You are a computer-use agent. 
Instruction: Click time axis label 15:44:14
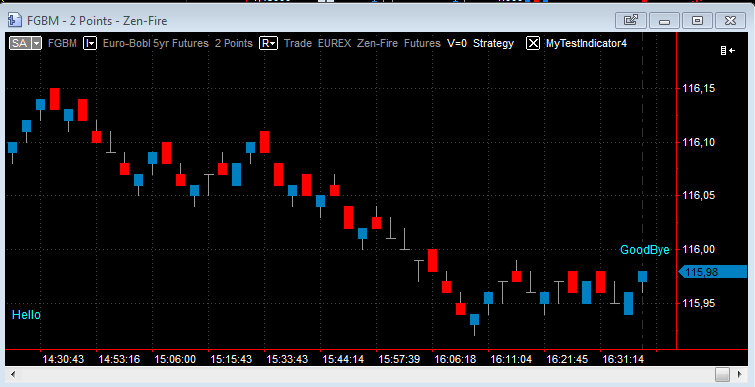[x=343, y=359]
